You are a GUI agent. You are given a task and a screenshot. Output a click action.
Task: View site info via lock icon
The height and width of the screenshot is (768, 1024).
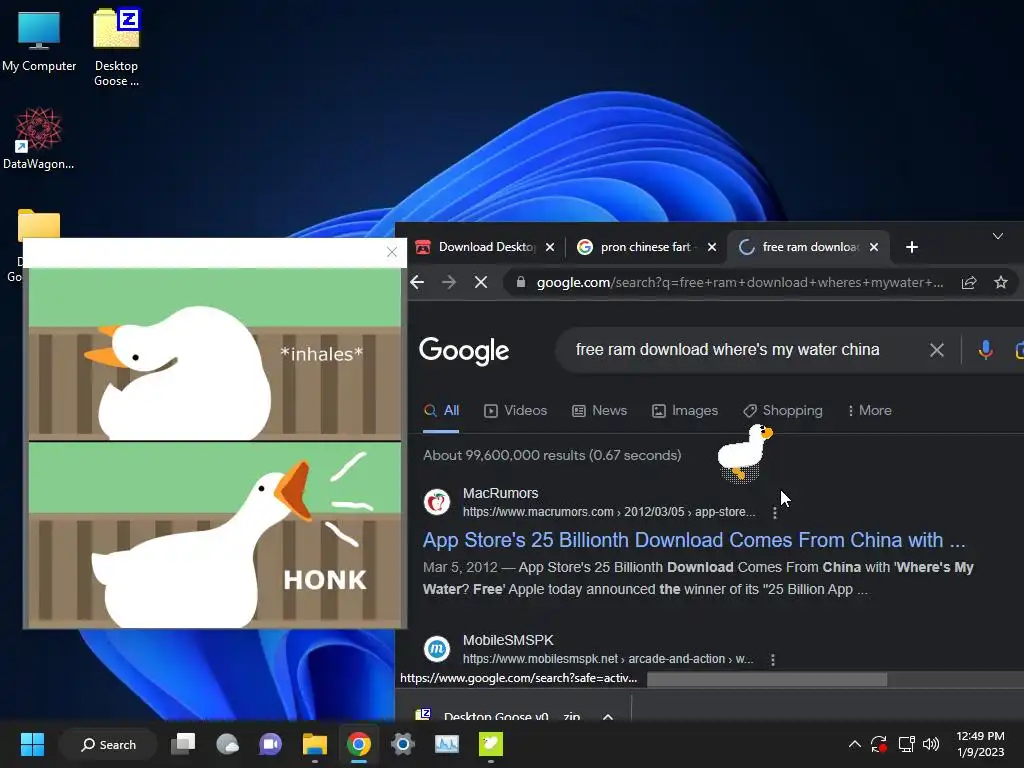pos(520,282)
